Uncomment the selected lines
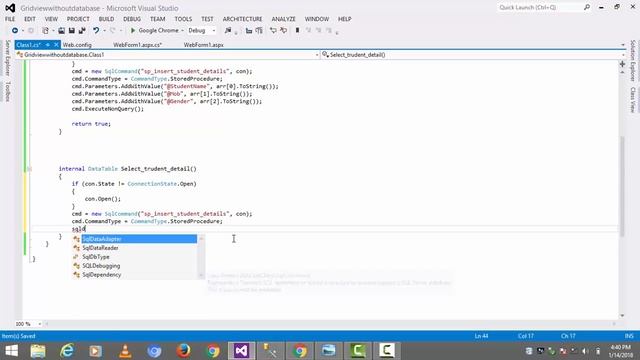This screenshot has height=360, width=640. [x=283, y=31]
